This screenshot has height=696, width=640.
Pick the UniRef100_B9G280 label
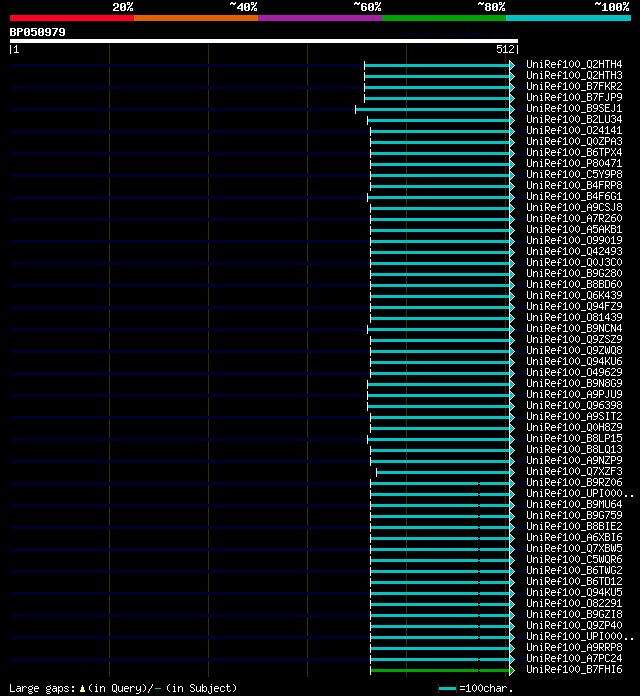pos(574,273)
